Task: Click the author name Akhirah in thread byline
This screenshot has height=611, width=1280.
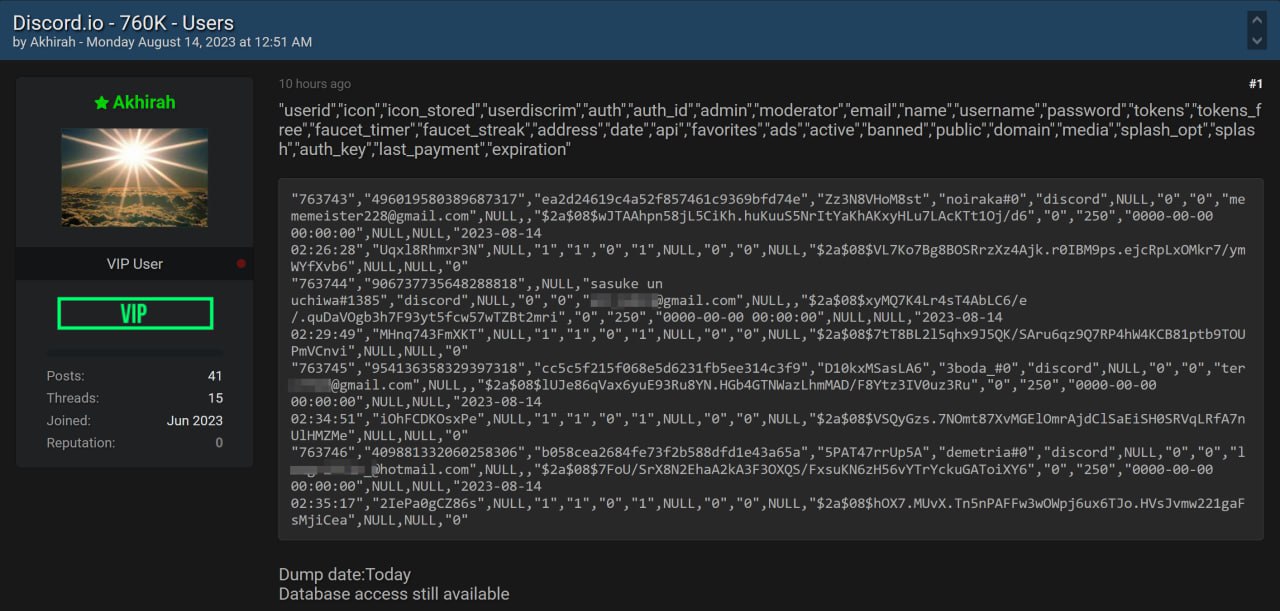Action: click(54, 42)
